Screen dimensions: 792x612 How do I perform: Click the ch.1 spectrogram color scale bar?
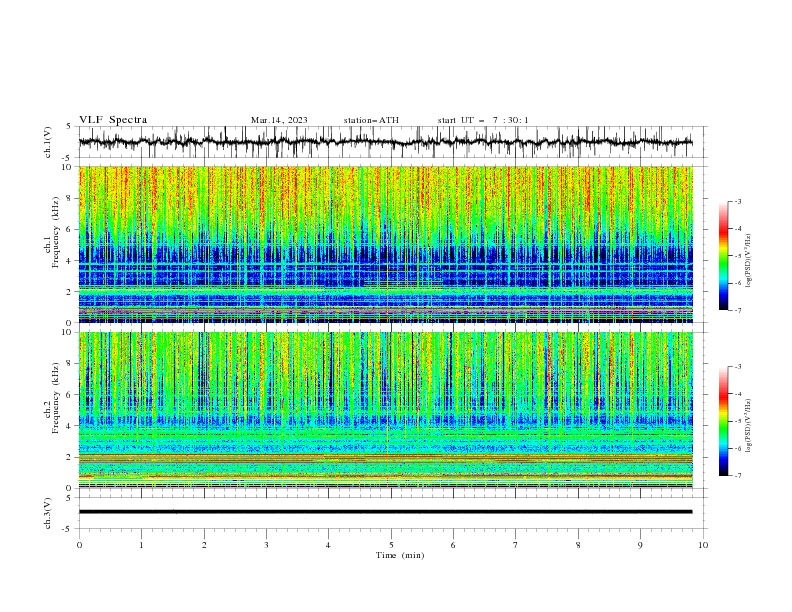[x=723, y=256]
